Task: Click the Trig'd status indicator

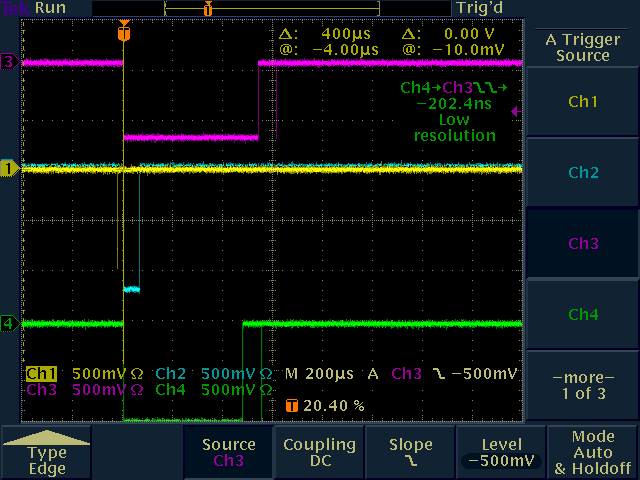Action: (480, 8)
